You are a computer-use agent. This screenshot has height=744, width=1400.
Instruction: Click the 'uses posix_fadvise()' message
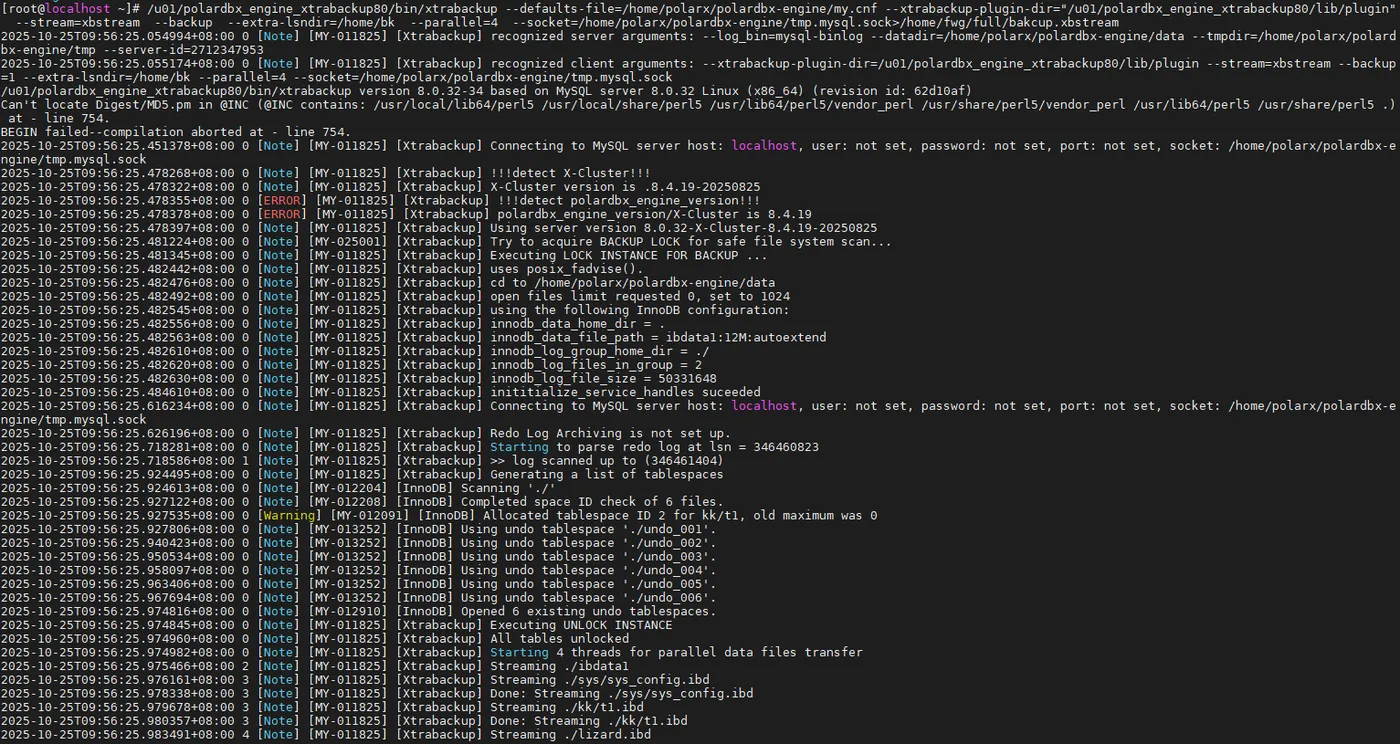pyautogui.click(x=567, y=269)
